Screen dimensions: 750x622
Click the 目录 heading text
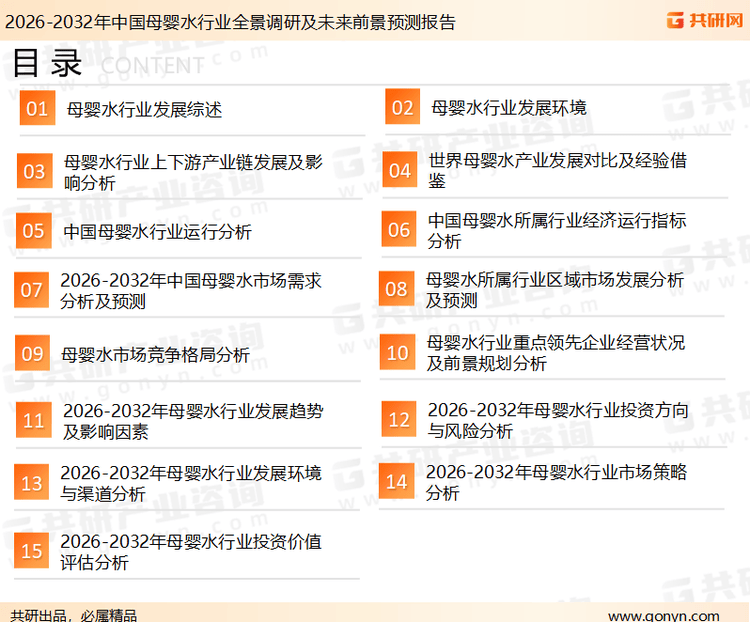pyautogui.click(x=46, y=64)
